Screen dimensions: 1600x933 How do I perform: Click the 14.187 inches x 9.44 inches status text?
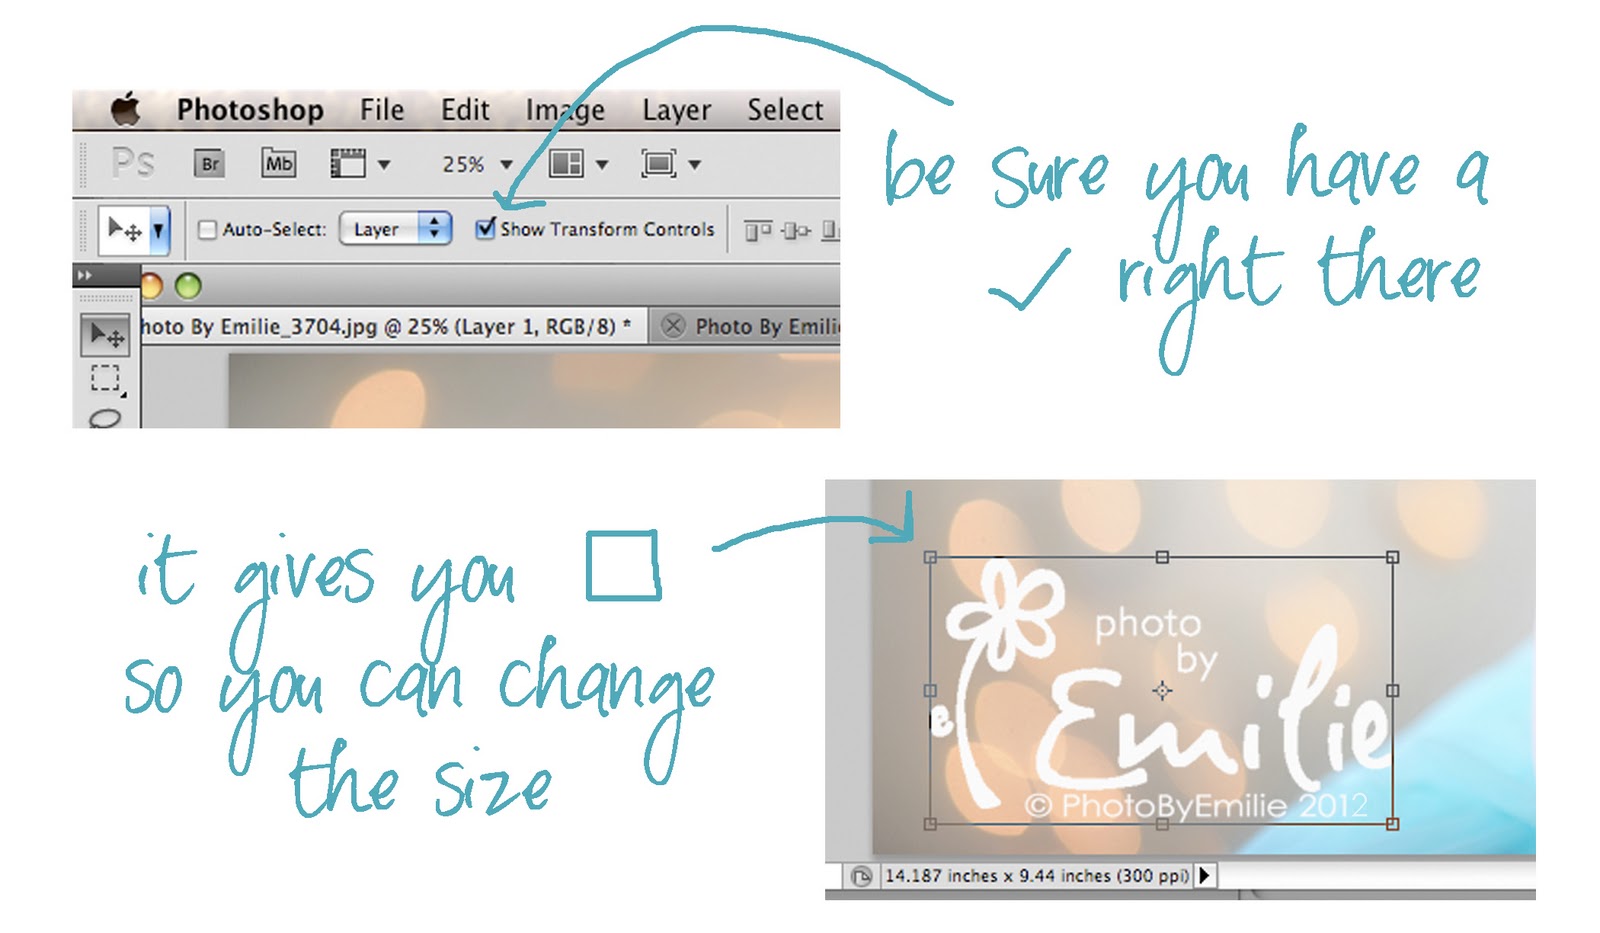[1037, 876]
